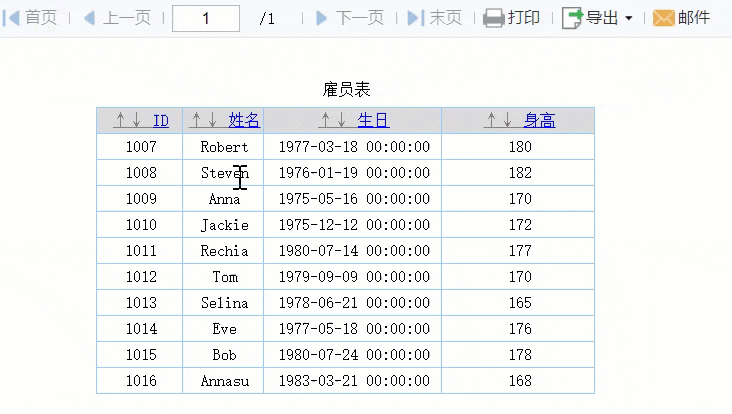Click the ID column header link
732x414 pixels.
coord(160,121)
